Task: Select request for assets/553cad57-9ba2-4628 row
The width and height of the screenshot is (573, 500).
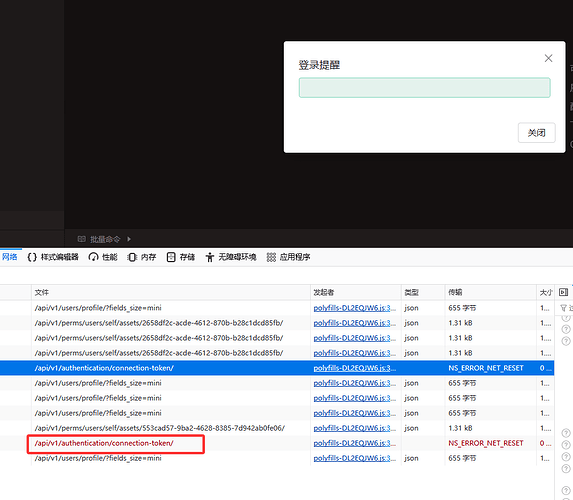Action: pos(277,428)
